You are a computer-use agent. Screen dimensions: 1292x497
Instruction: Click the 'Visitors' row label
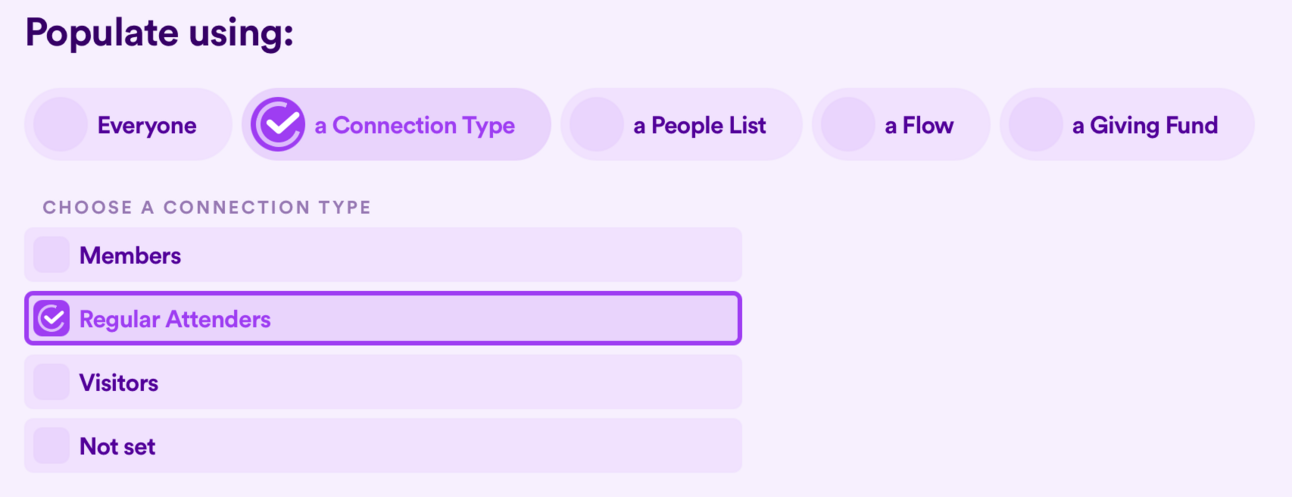pyautogui.click(x=119, y=383)
